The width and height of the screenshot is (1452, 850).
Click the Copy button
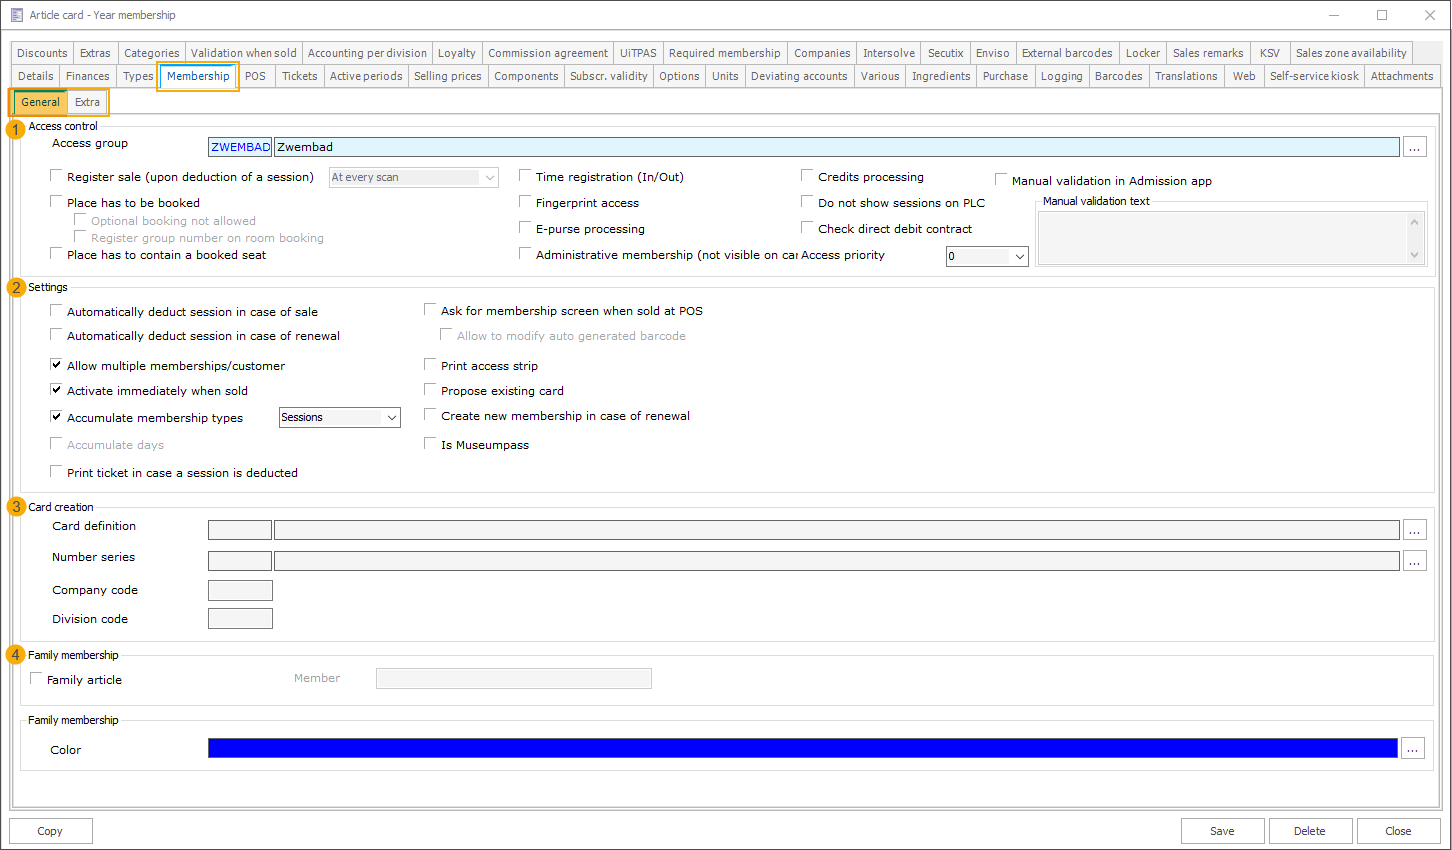[50, 831]
